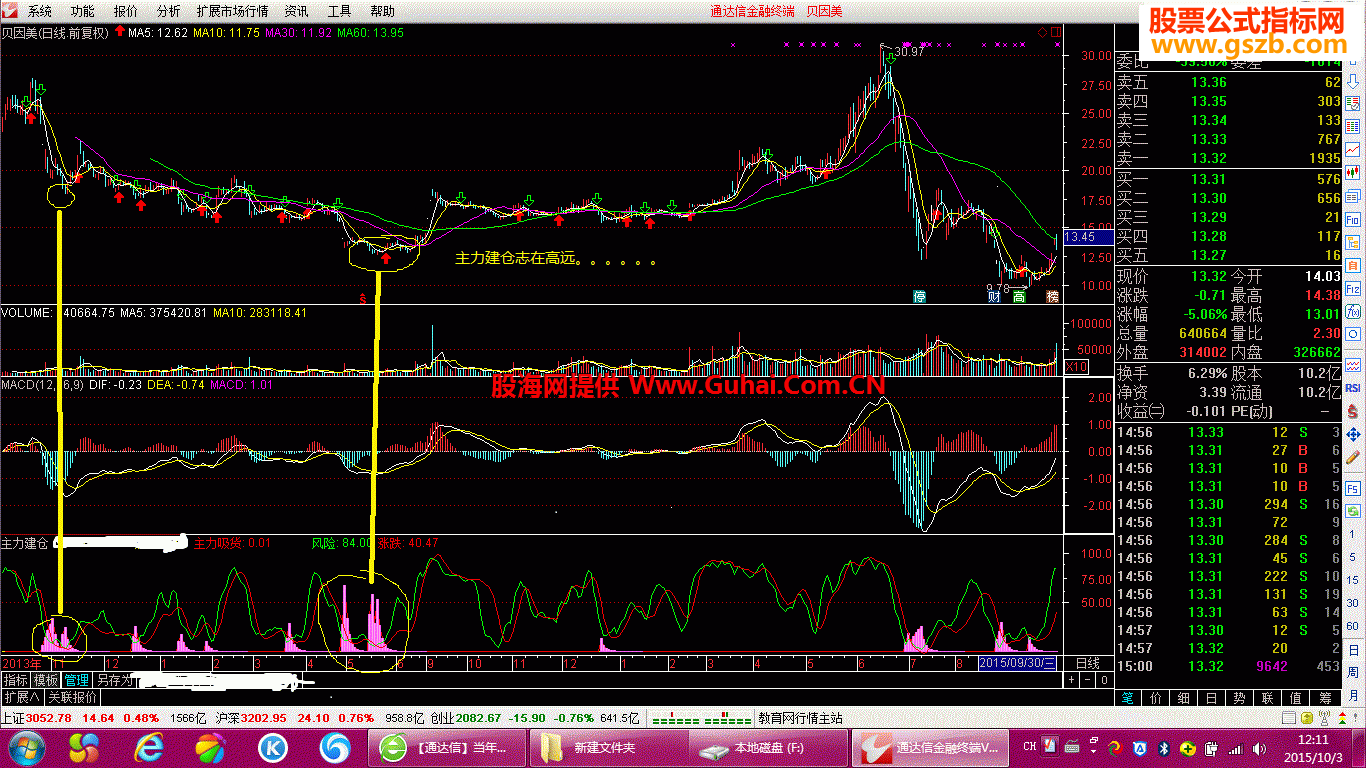Open the 日线 period selector
The image size is (1366, 768).
tap(1086, 663)
